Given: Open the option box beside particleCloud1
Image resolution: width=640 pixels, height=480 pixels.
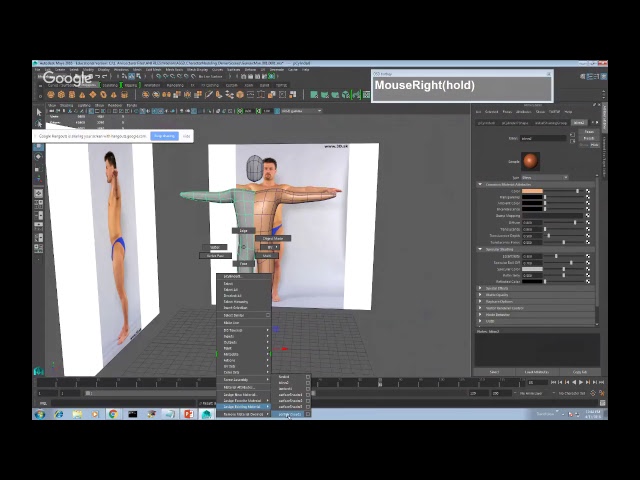Looking at the screenshot, I should tap(308, 414).
